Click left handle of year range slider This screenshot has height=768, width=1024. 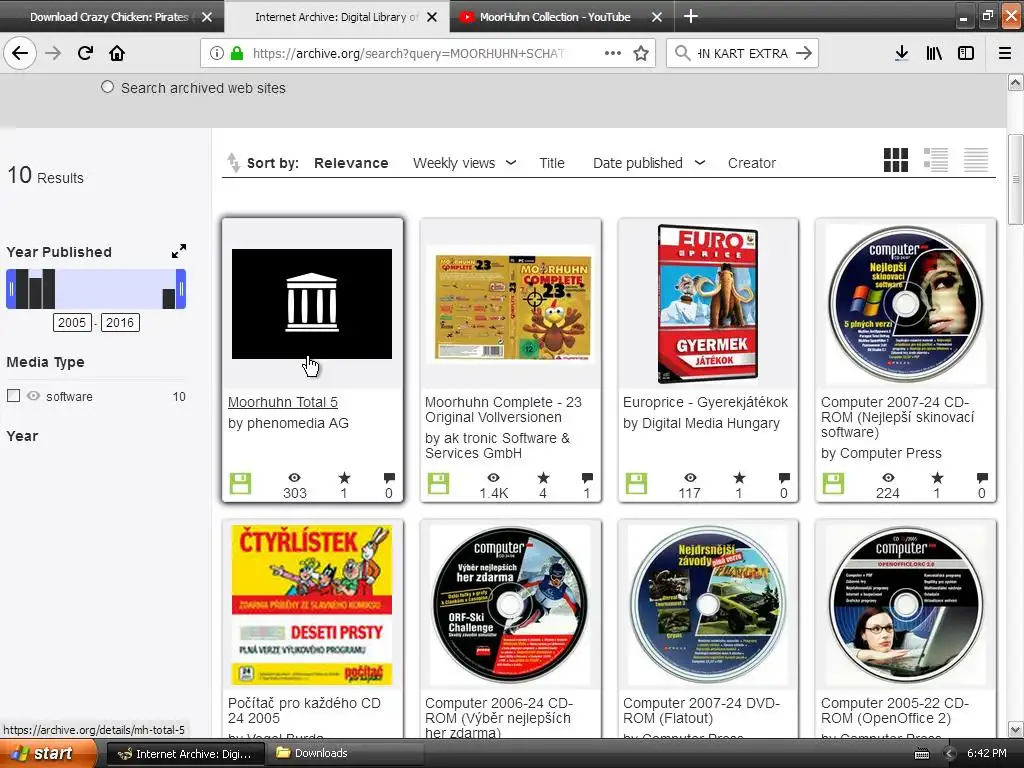[11, 289]
